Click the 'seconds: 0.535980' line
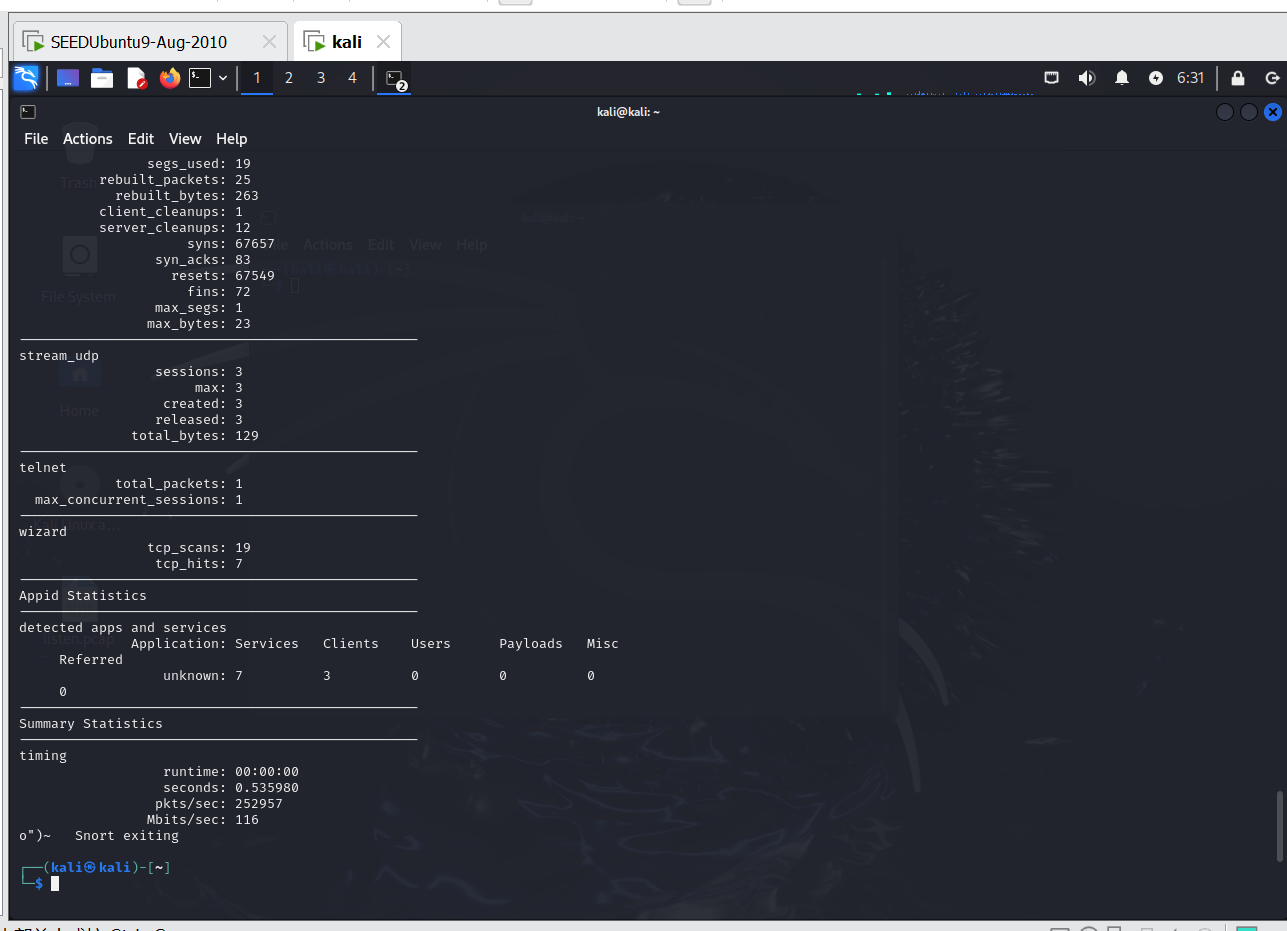This screenshot has height=931, width=1287. (231, 788)
